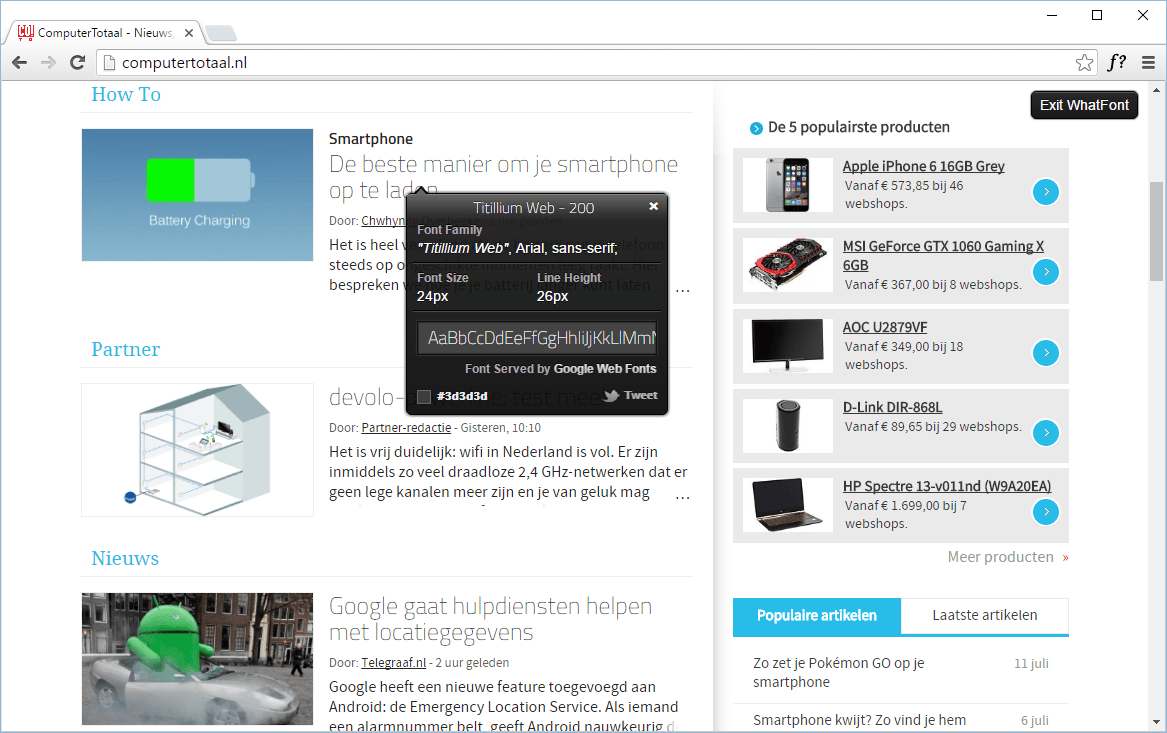
Task: Open the How To section heading
Action: (126, 95)
